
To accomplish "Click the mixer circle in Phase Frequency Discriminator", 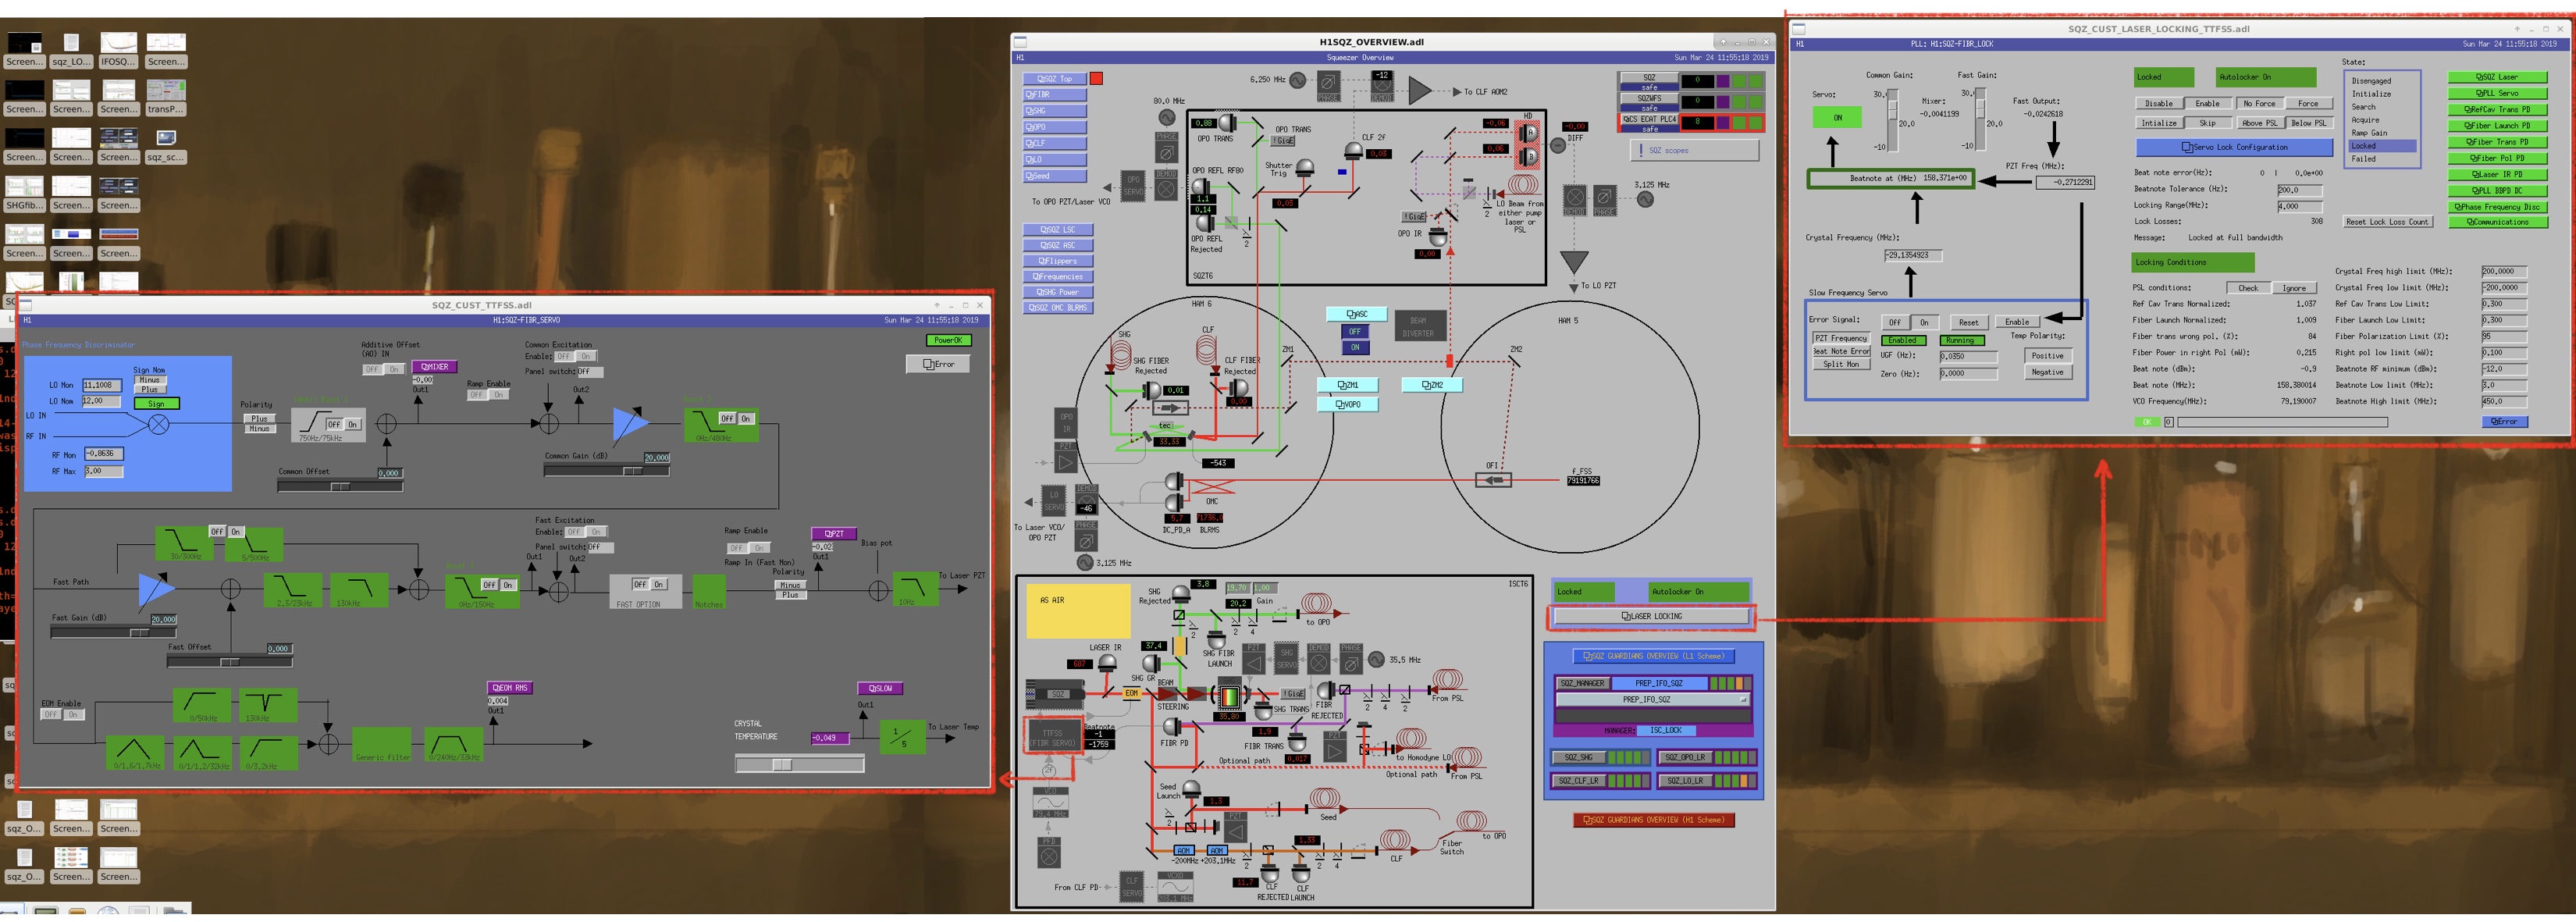I will click(158, 423).
